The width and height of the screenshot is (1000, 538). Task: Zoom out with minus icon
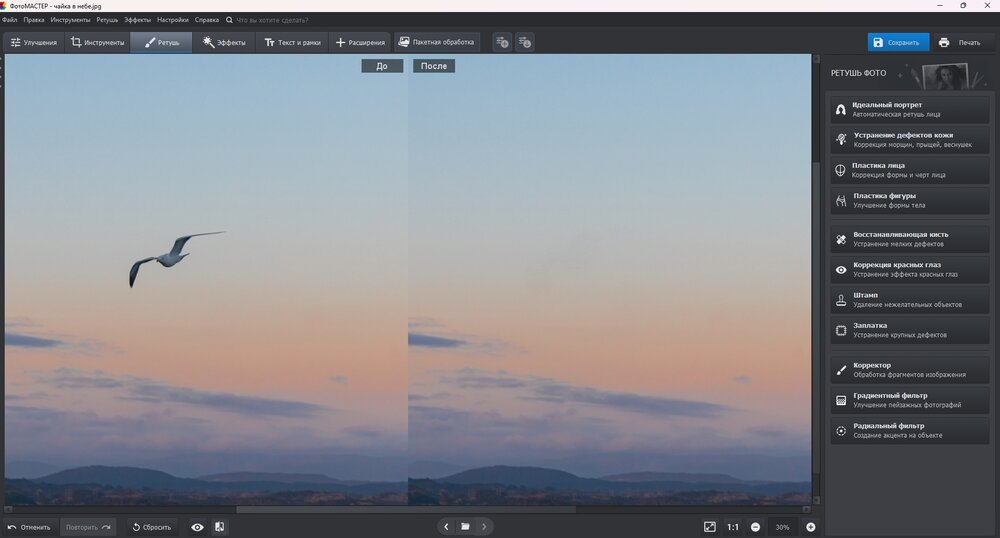(x=755, y=527)
